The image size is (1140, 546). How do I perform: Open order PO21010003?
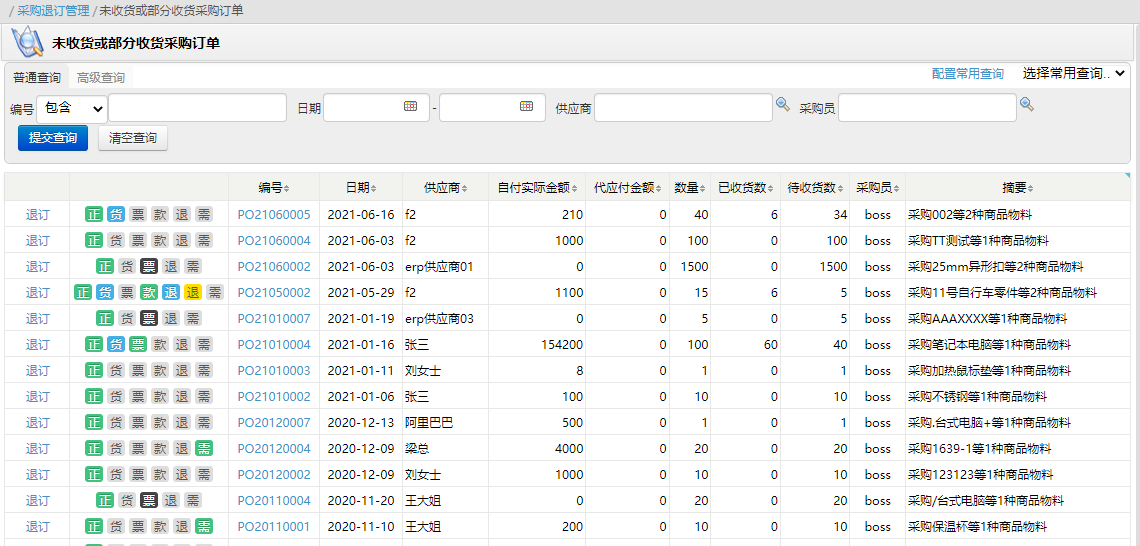point(274,371)
